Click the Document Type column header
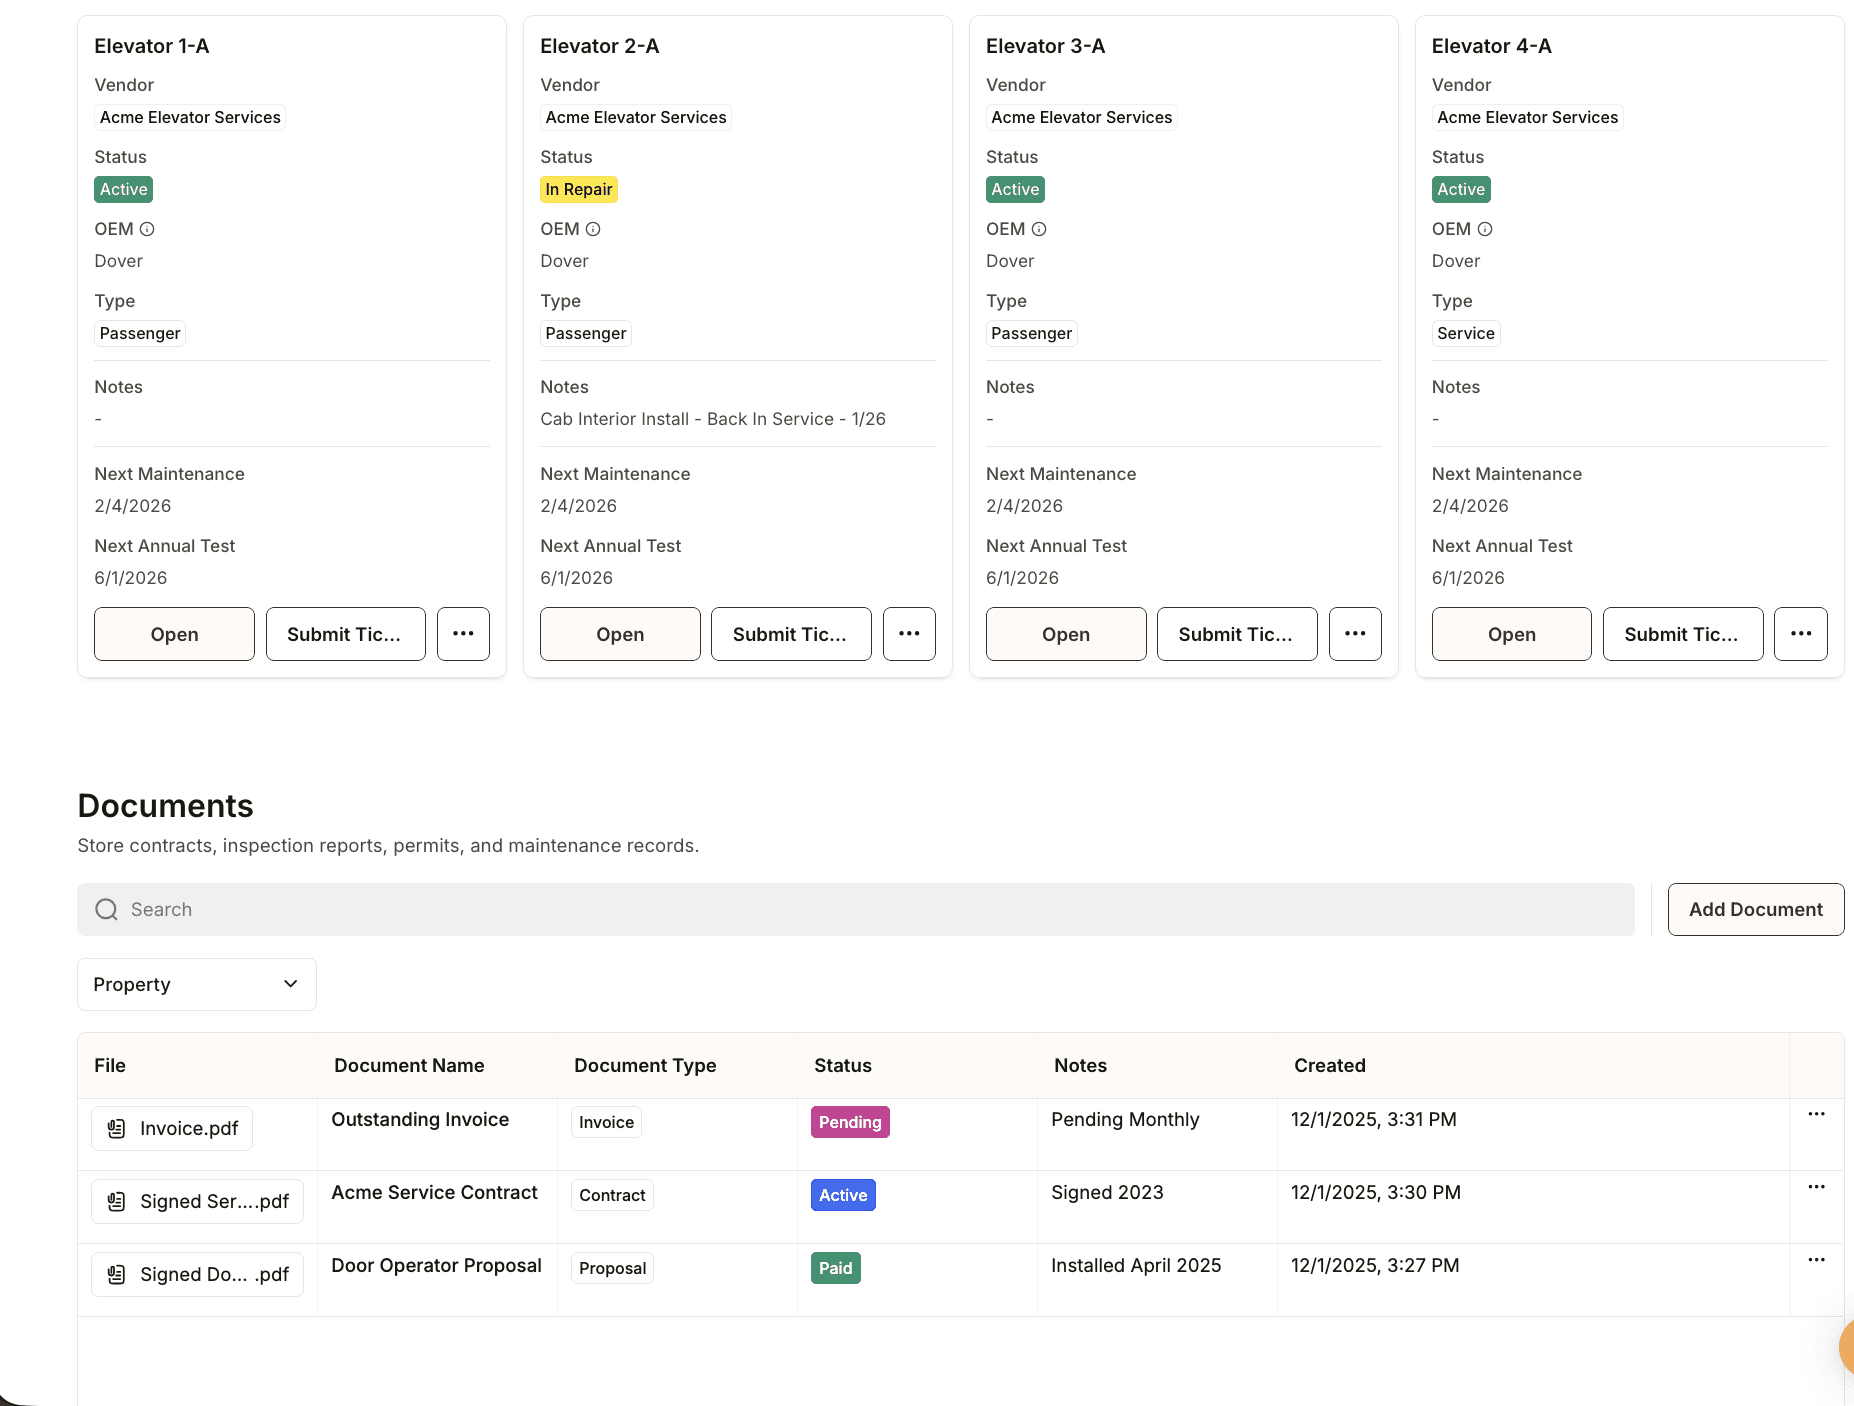The height and width of the screenshot is (1406, 1854). [x=645, y=1065]
